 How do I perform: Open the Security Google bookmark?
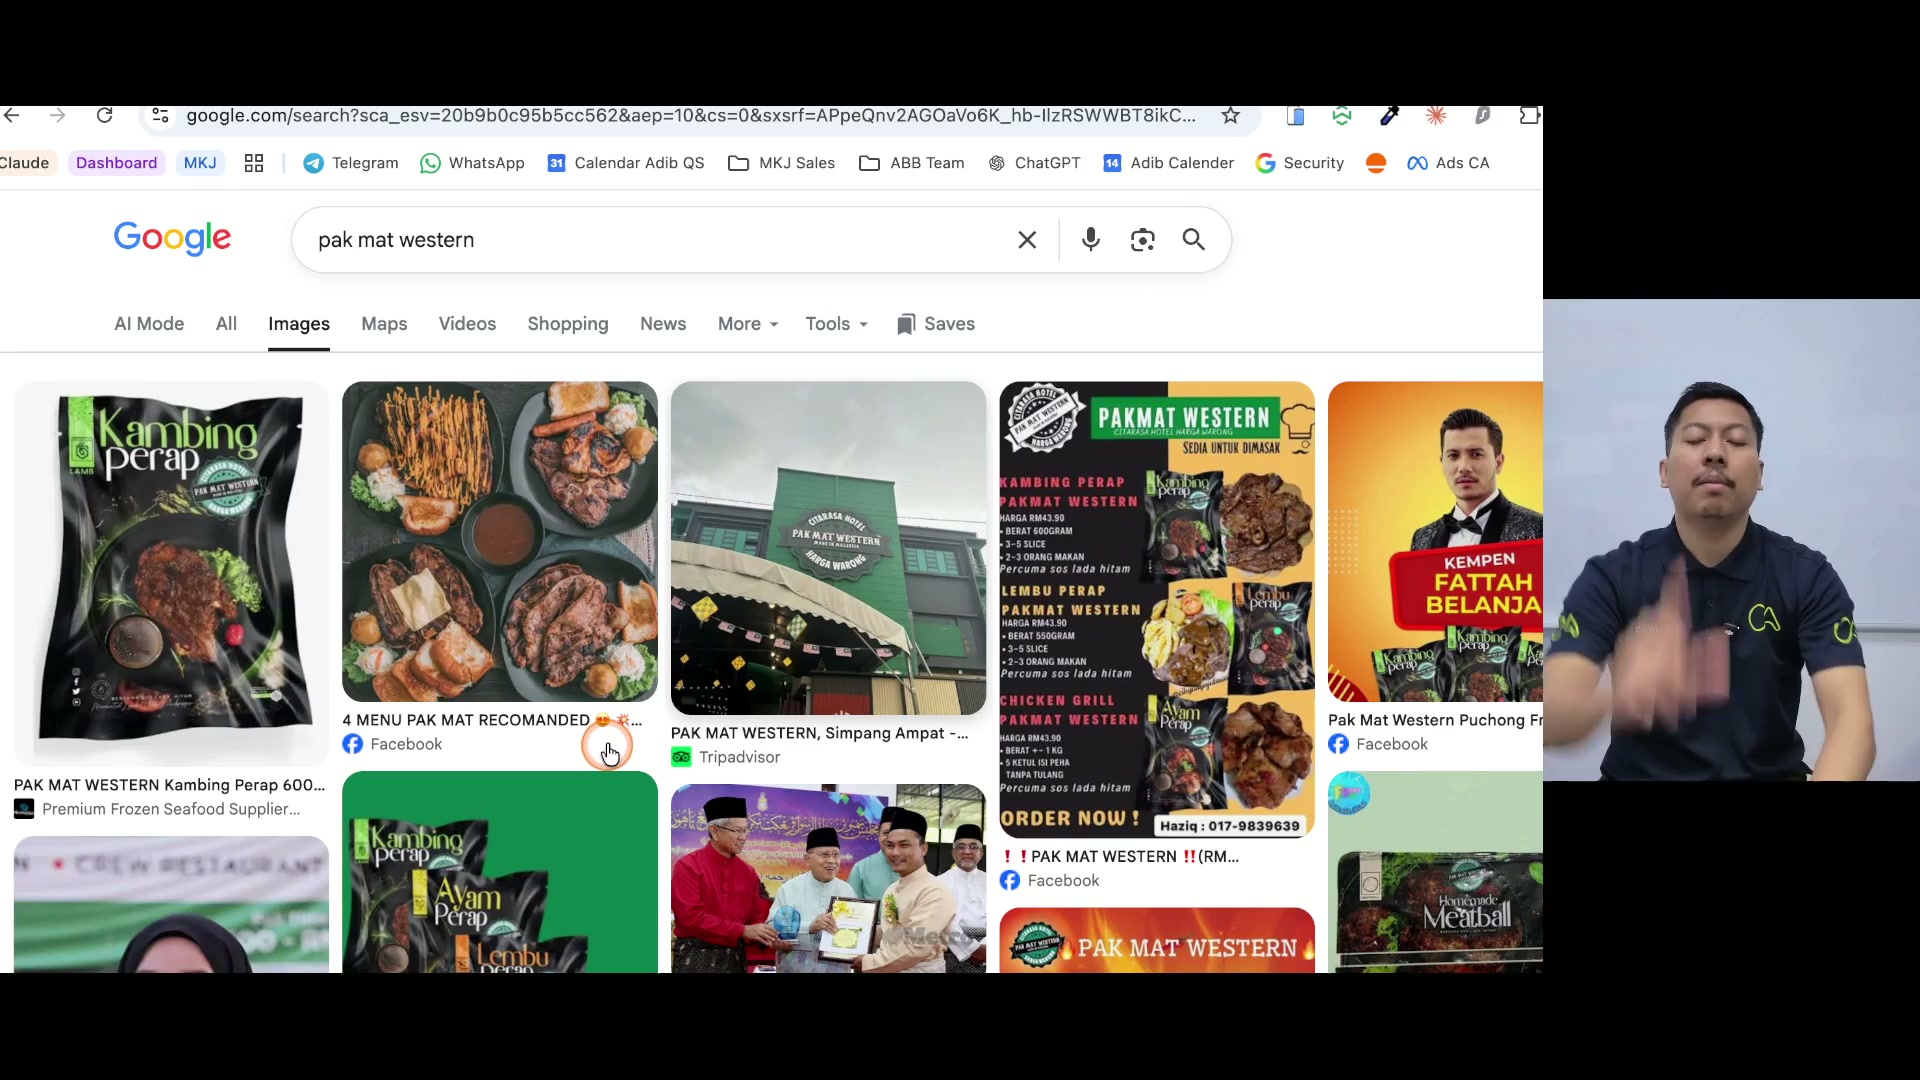point(1300,163)
